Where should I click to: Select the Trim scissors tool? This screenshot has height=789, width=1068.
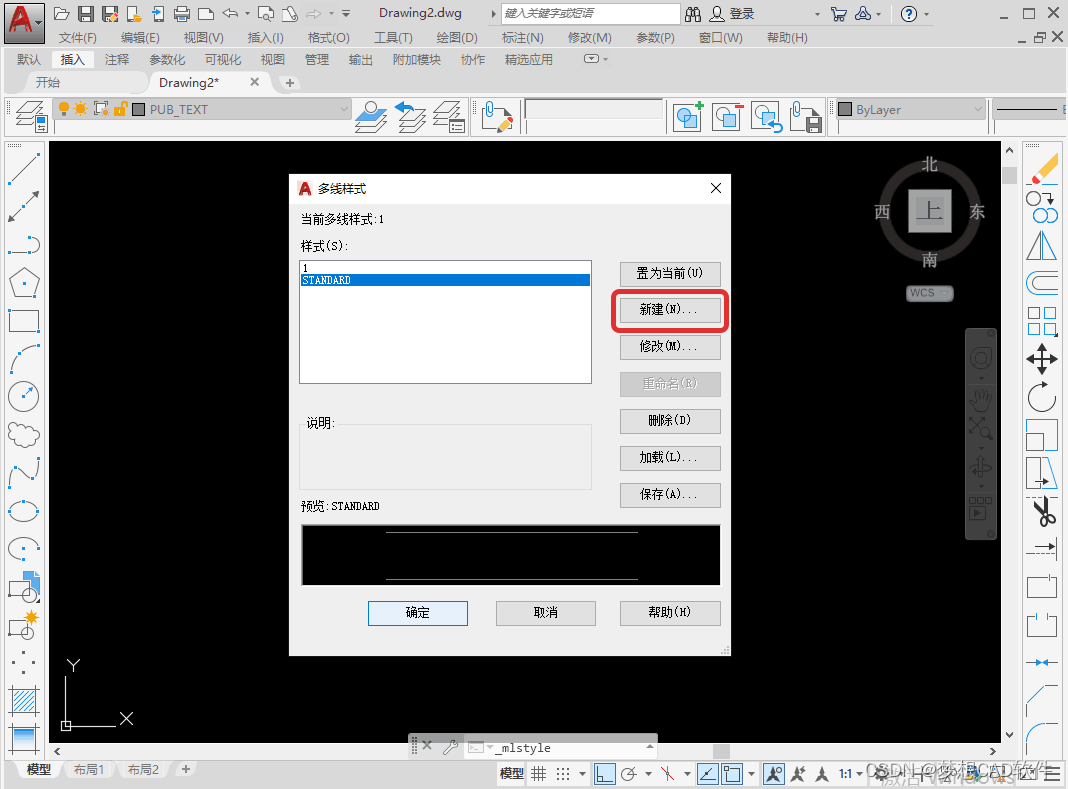click(1042, 511)
